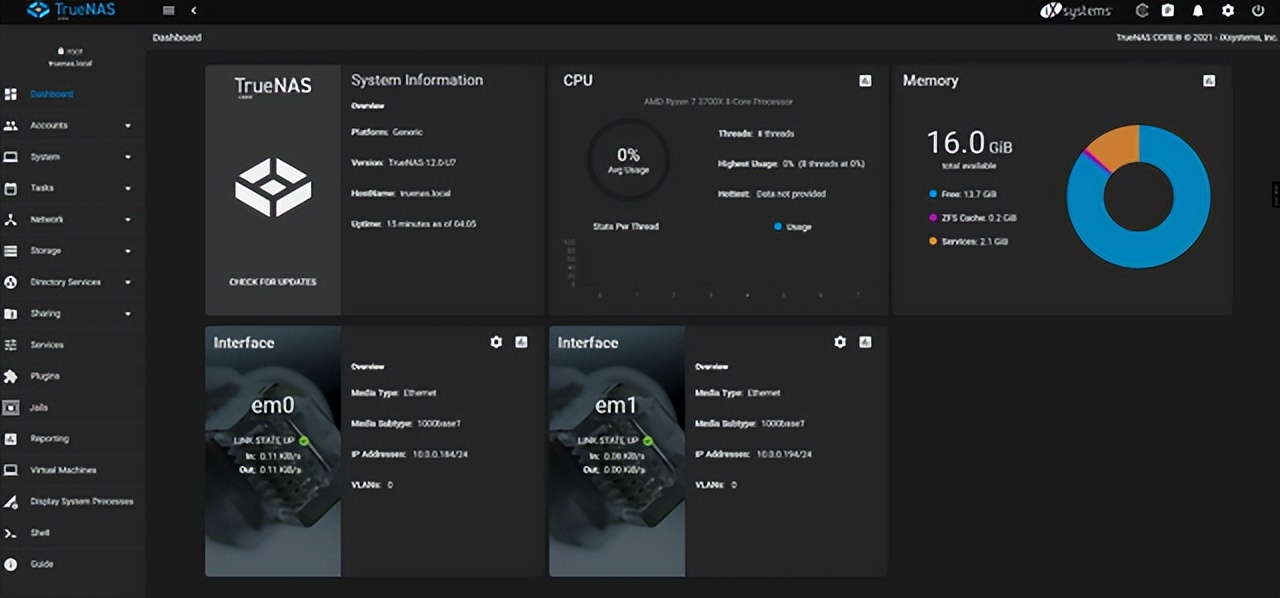Collapse sidebar with the left chevron
Screen dimensions: 1280x598
click(193, 11)
